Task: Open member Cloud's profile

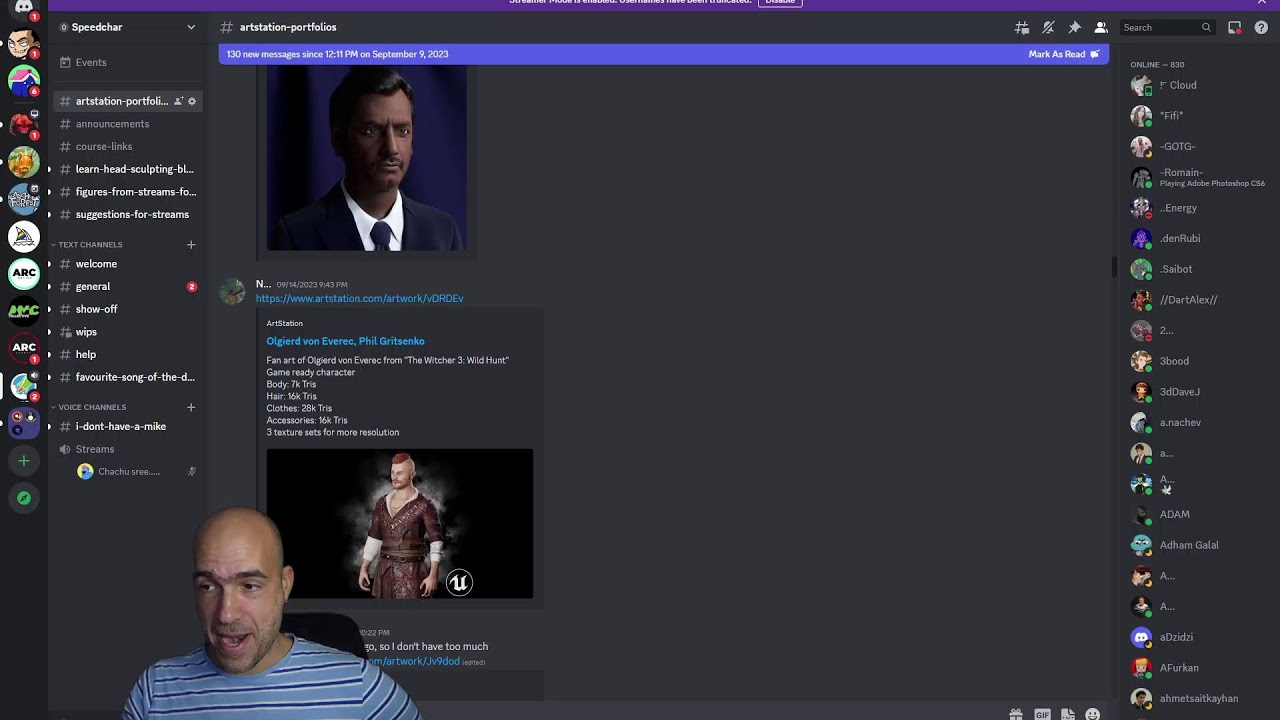Action: pos(1195,85)
